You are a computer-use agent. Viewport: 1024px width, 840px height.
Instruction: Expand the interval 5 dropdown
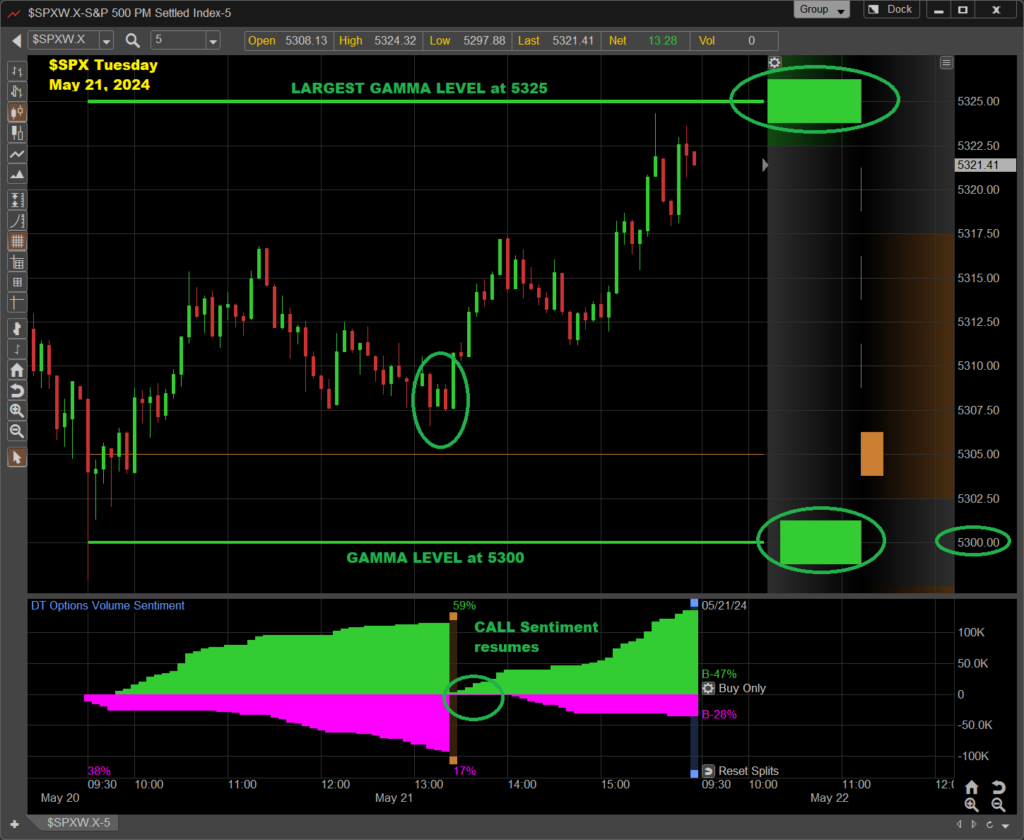212,41
